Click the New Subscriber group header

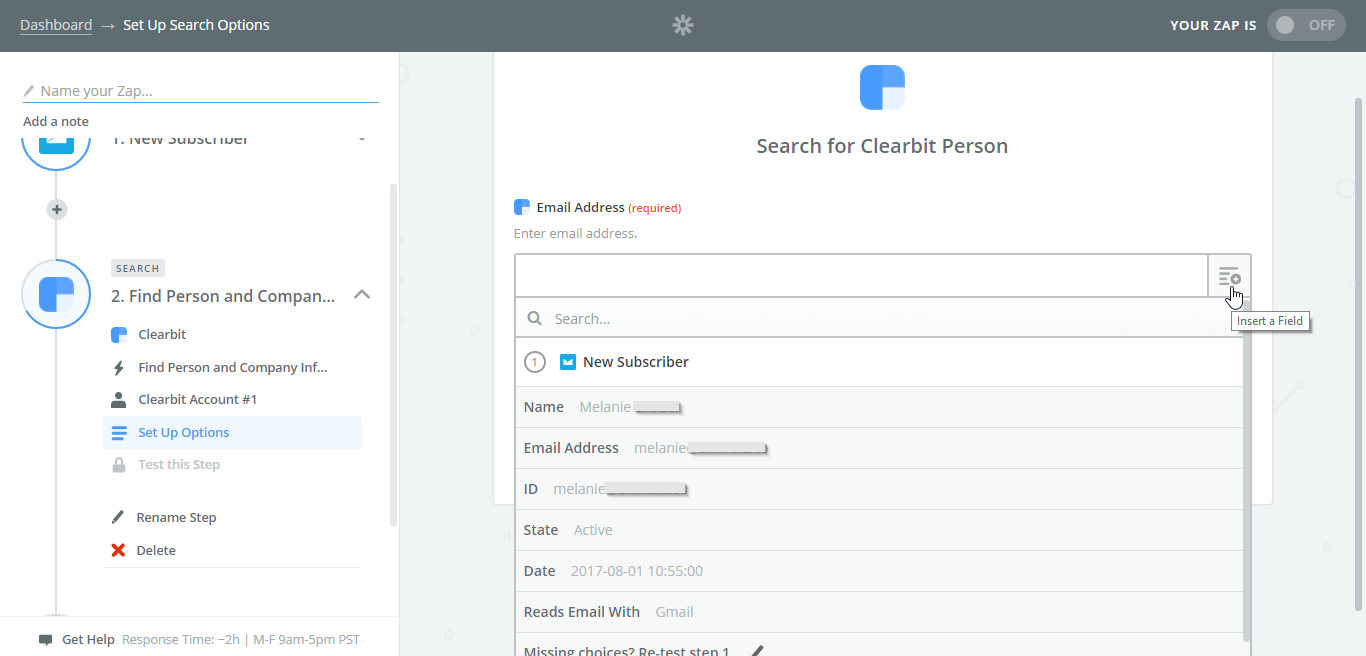point(880,362)
